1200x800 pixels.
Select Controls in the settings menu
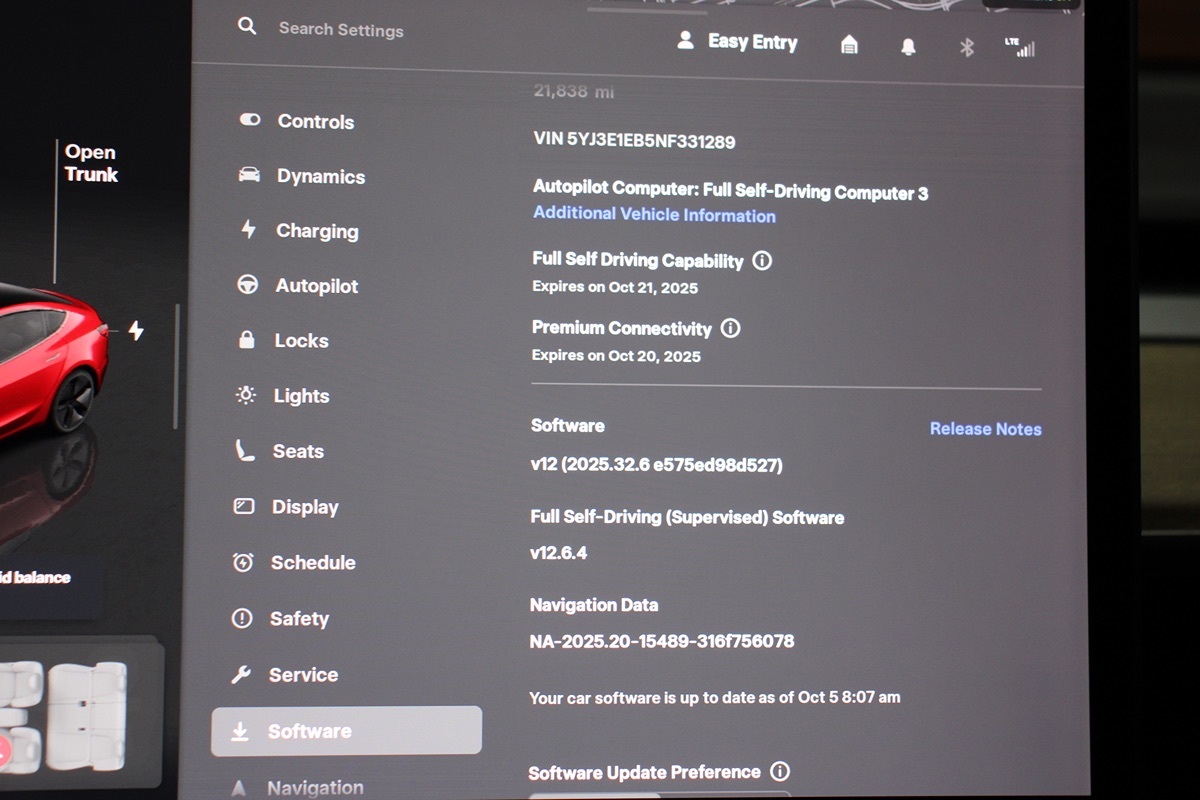(315, 122)
